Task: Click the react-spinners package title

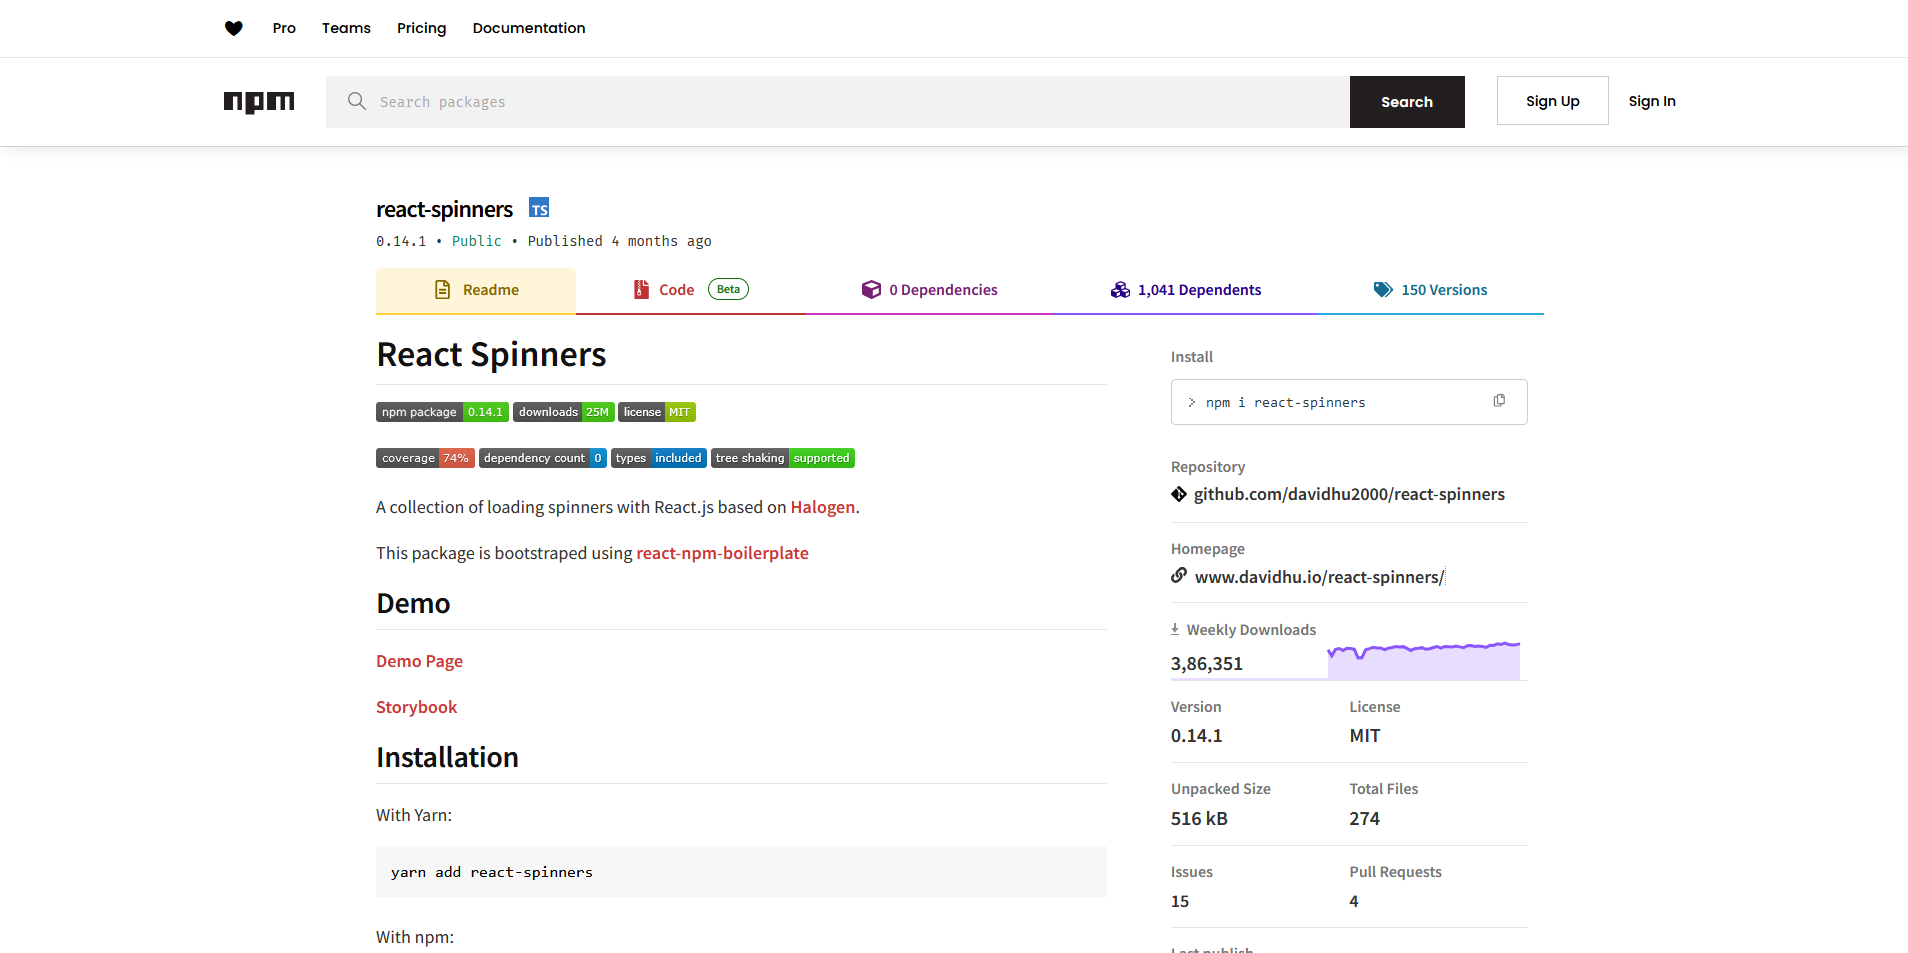Action: 444,209
